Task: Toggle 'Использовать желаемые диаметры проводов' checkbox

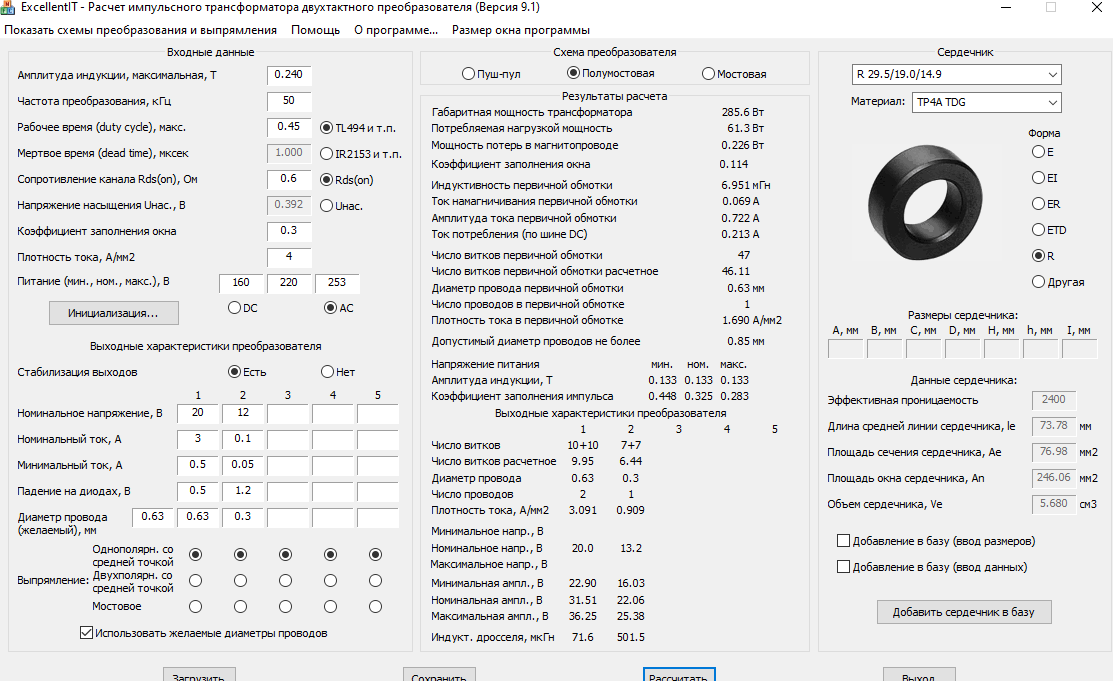Action: click(86, 633)
